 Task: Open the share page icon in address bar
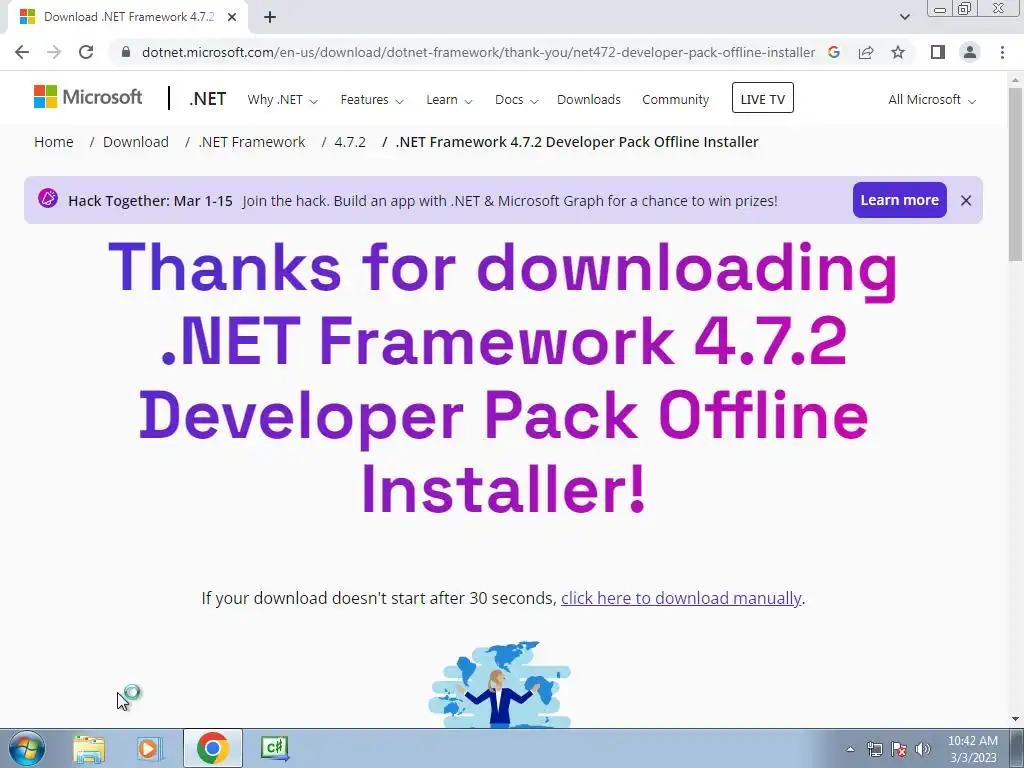866,52
